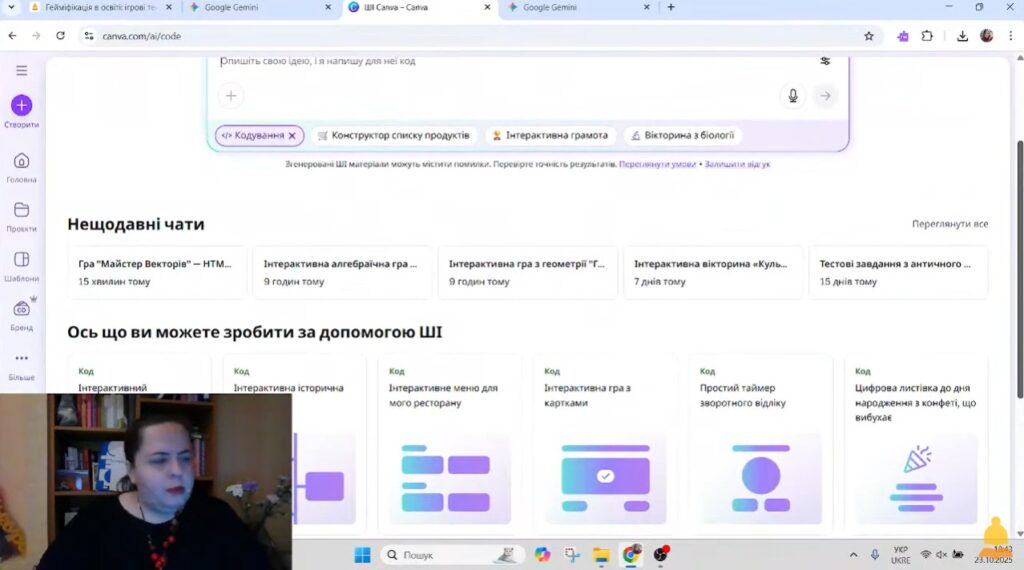
Task: Expand Більше three-dots item in sidebar
Action: coord(21,359)
